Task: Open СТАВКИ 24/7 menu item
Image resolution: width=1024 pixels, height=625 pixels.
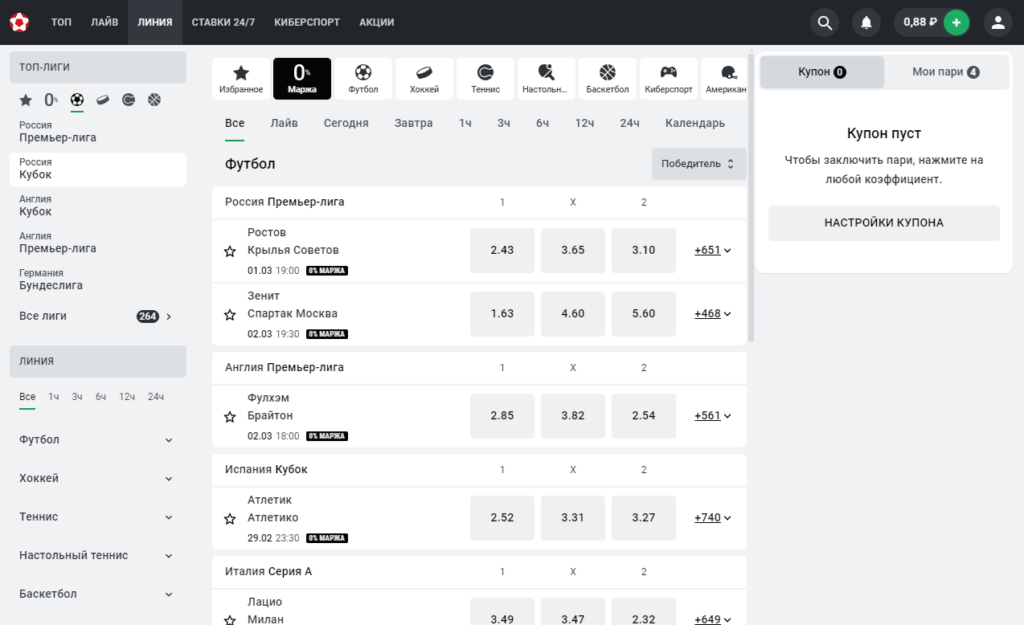Action: tap(223, 22)
